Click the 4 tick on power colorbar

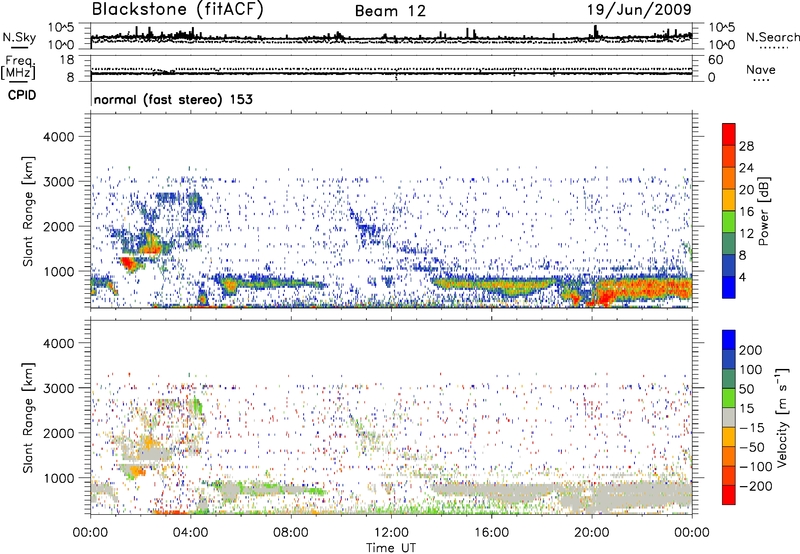click(x=742, y=277)
